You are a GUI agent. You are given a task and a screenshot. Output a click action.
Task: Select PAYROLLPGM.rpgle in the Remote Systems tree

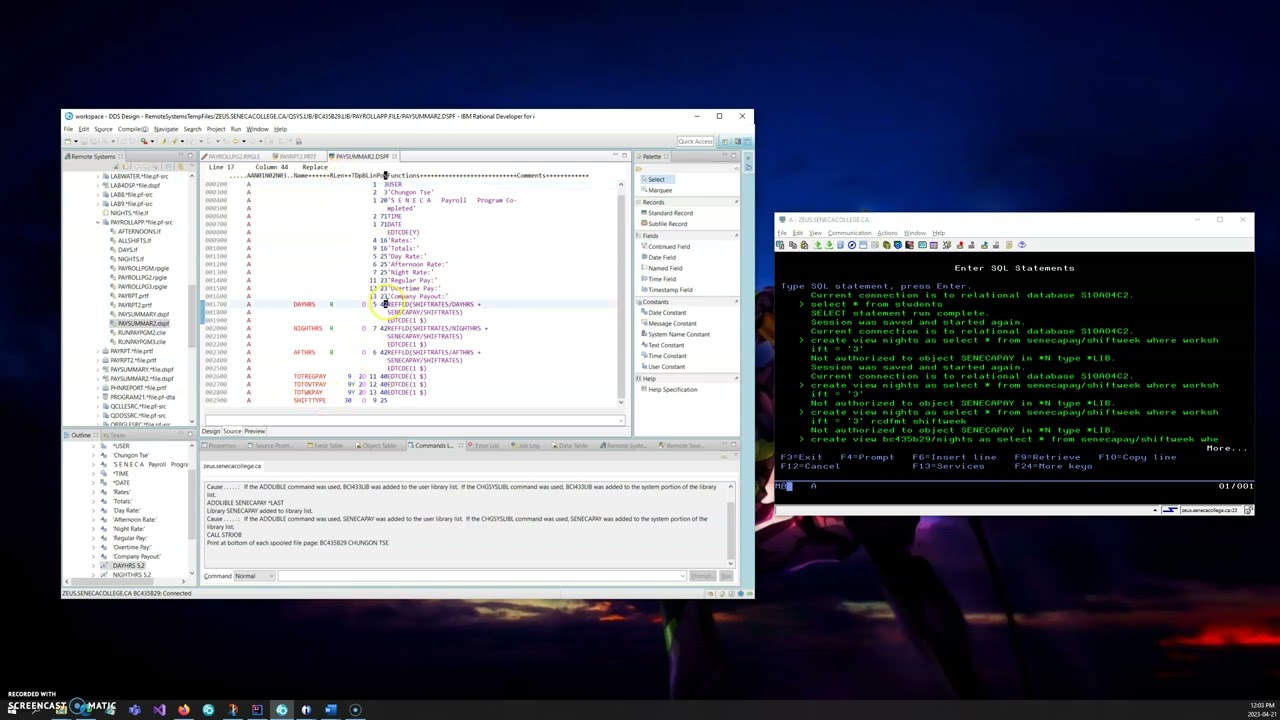[143, 269]
